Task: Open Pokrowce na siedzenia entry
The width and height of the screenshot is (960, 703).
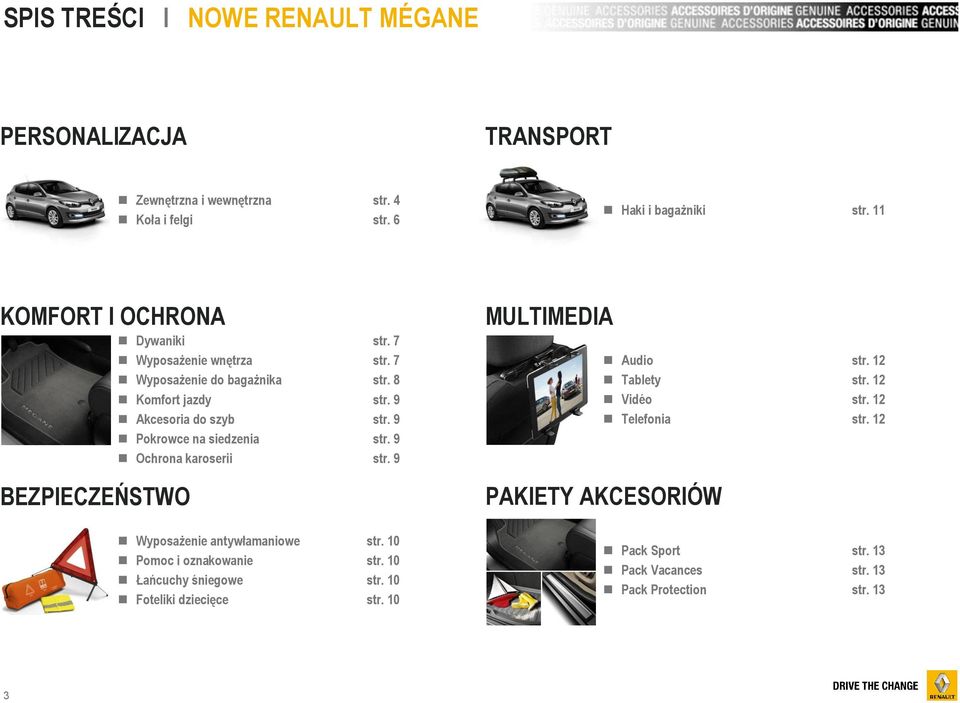Action: [197, 439]
